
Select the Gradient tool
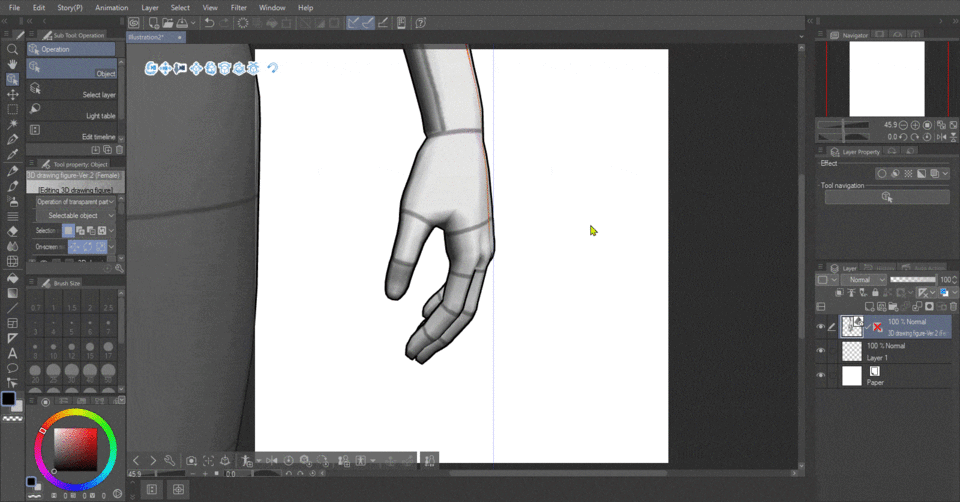click(x=12, y=293)
